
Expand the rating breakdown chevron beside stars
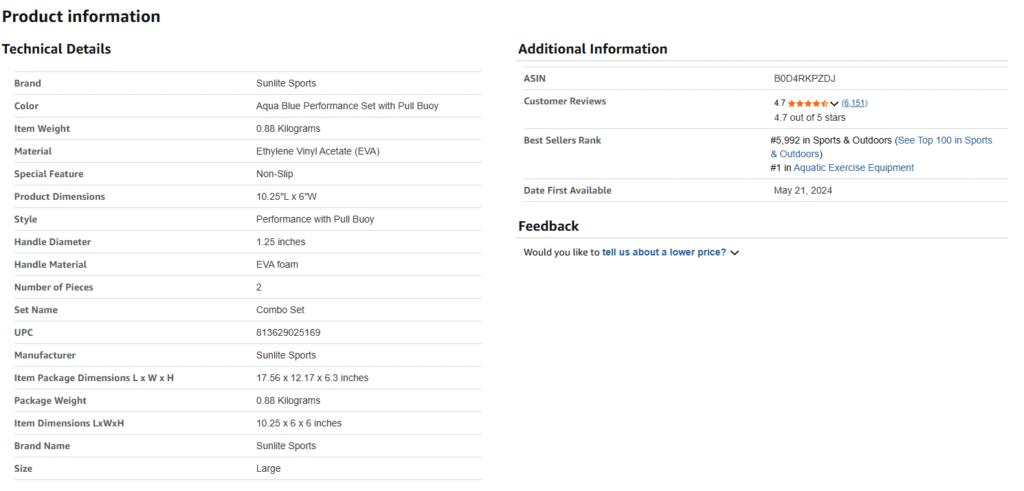point(834,104)
